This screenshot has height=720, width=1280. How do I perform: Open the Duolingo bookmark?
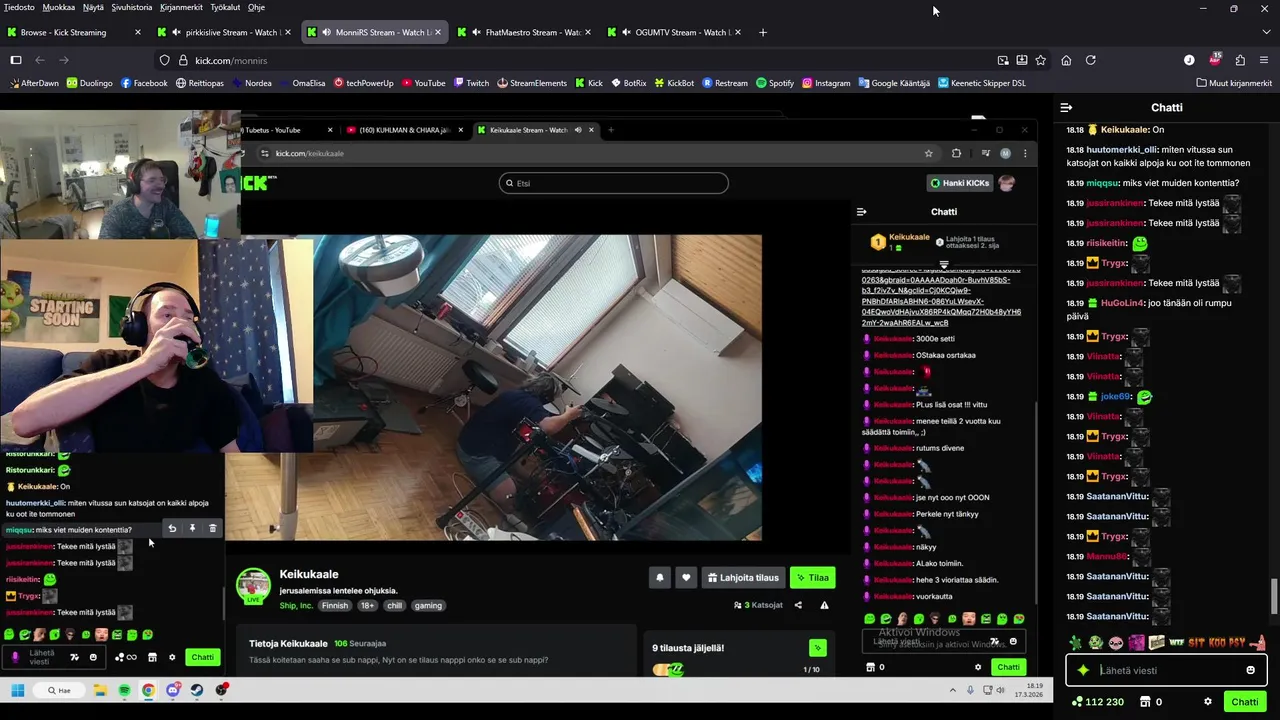(x=90, y=83)
